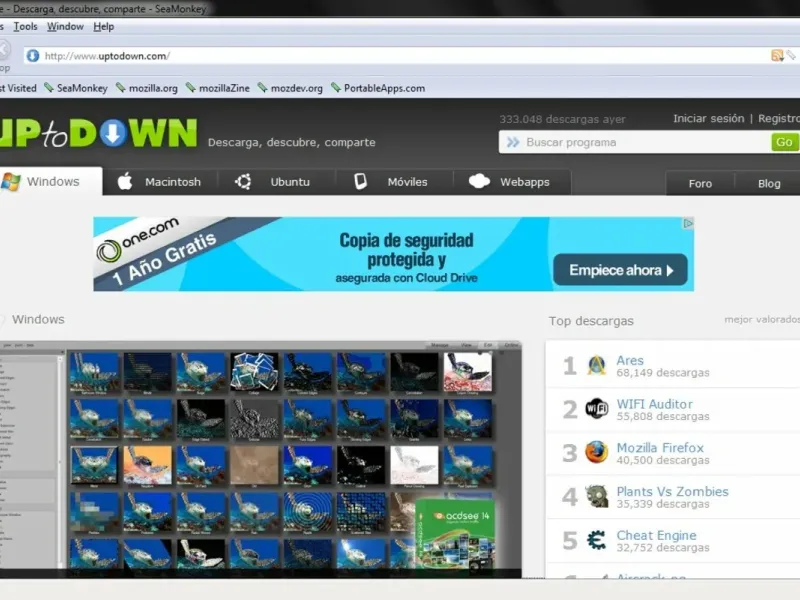The height and width of the screenshot is (600, 800).
Task: Select the Móviles platform tab
Action: [394, 182]
